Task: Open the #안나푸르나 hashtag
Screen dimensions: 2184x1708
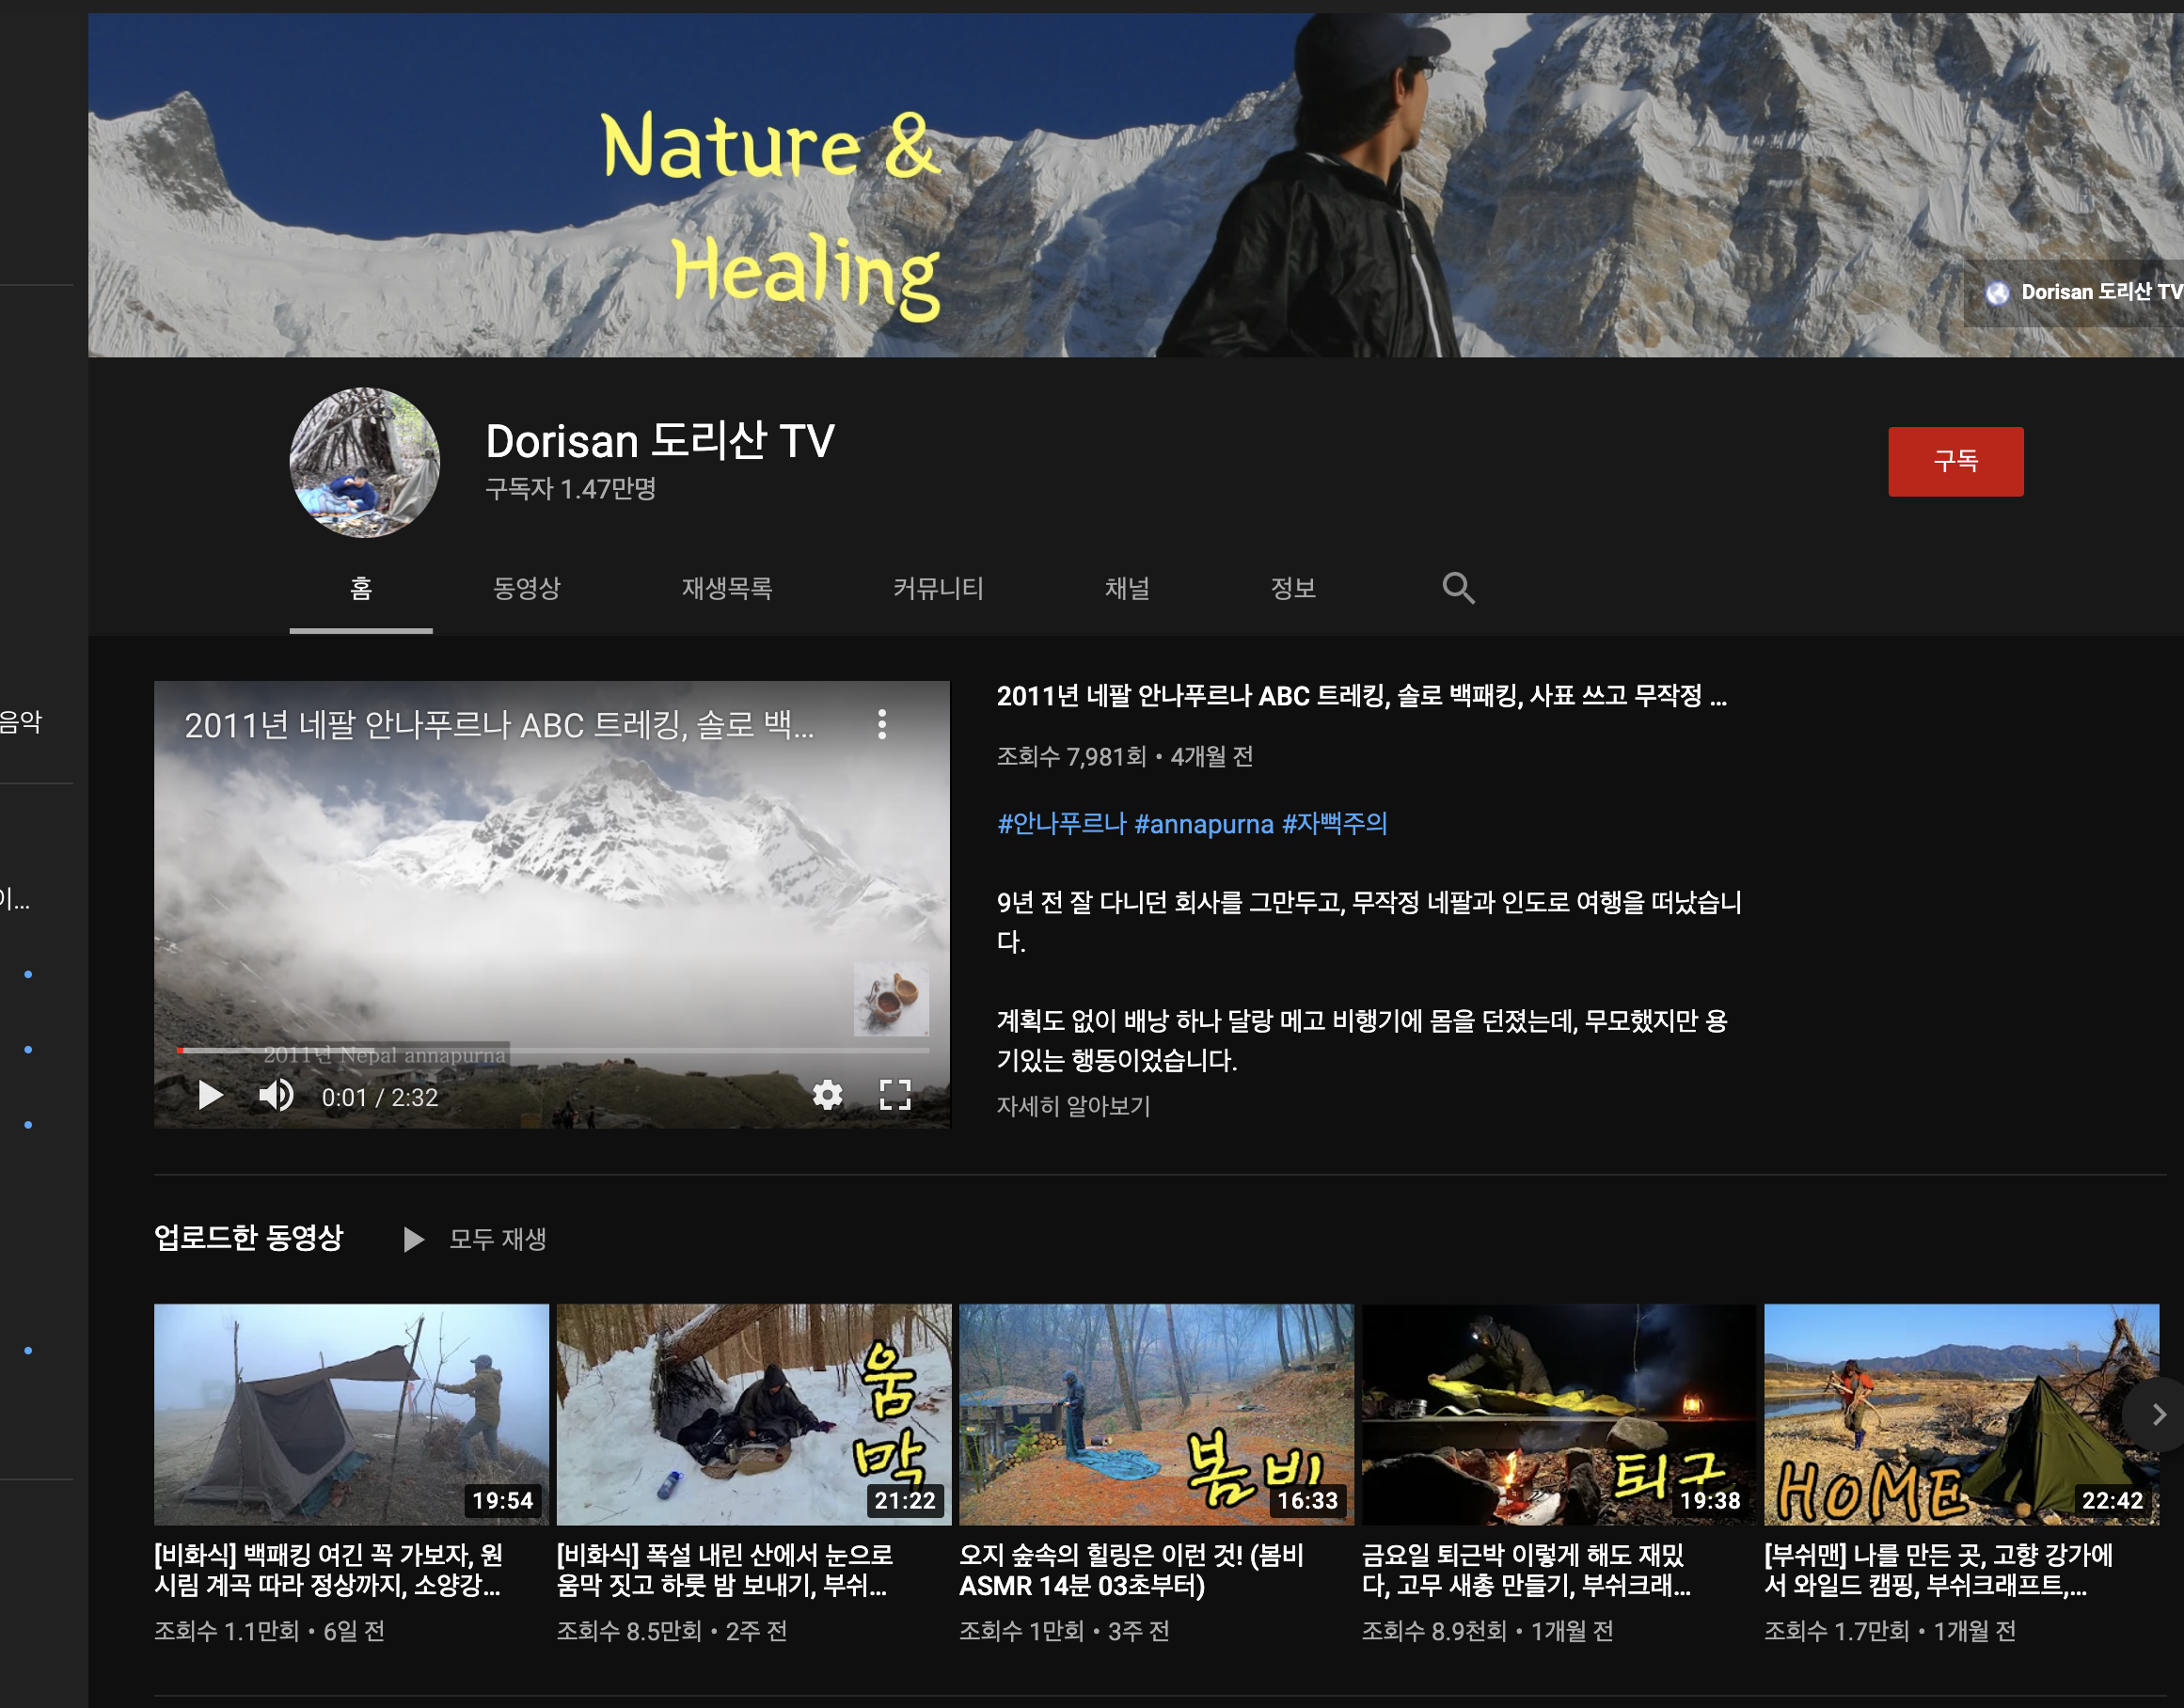Action: (x=1062, y=824)
